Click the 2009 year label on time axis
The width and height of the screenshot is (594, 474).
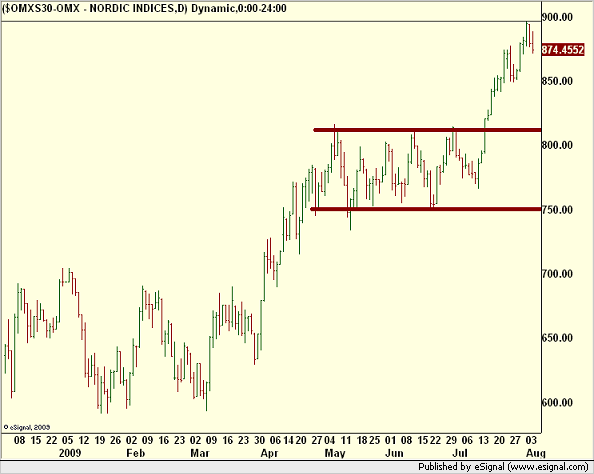pyautogui.click(x=70, y=453)
